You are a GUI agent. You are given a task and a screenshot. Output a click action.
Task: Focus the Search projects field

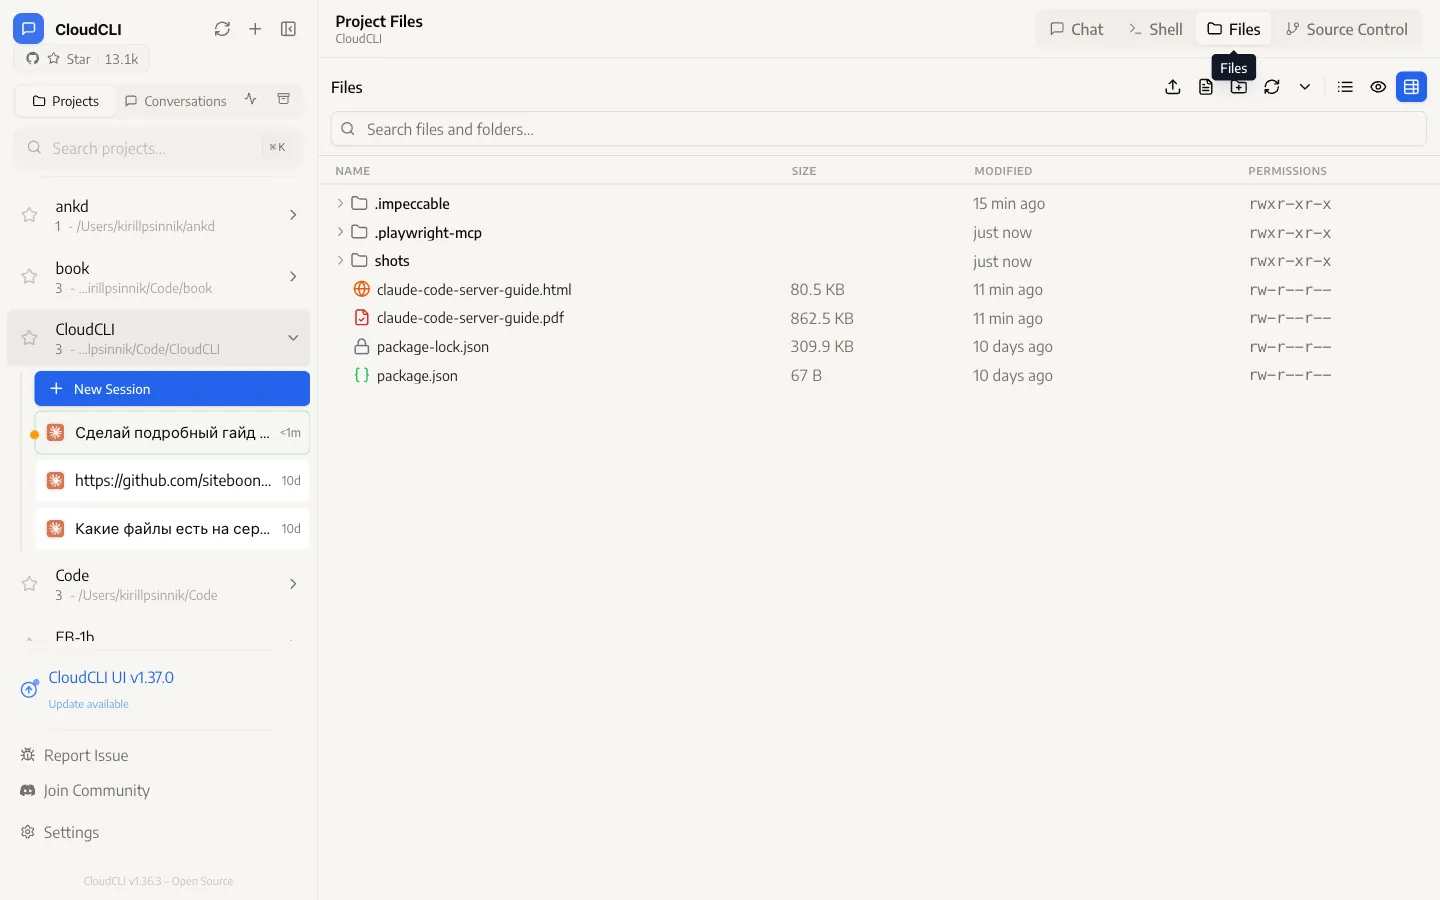(157, 148)
